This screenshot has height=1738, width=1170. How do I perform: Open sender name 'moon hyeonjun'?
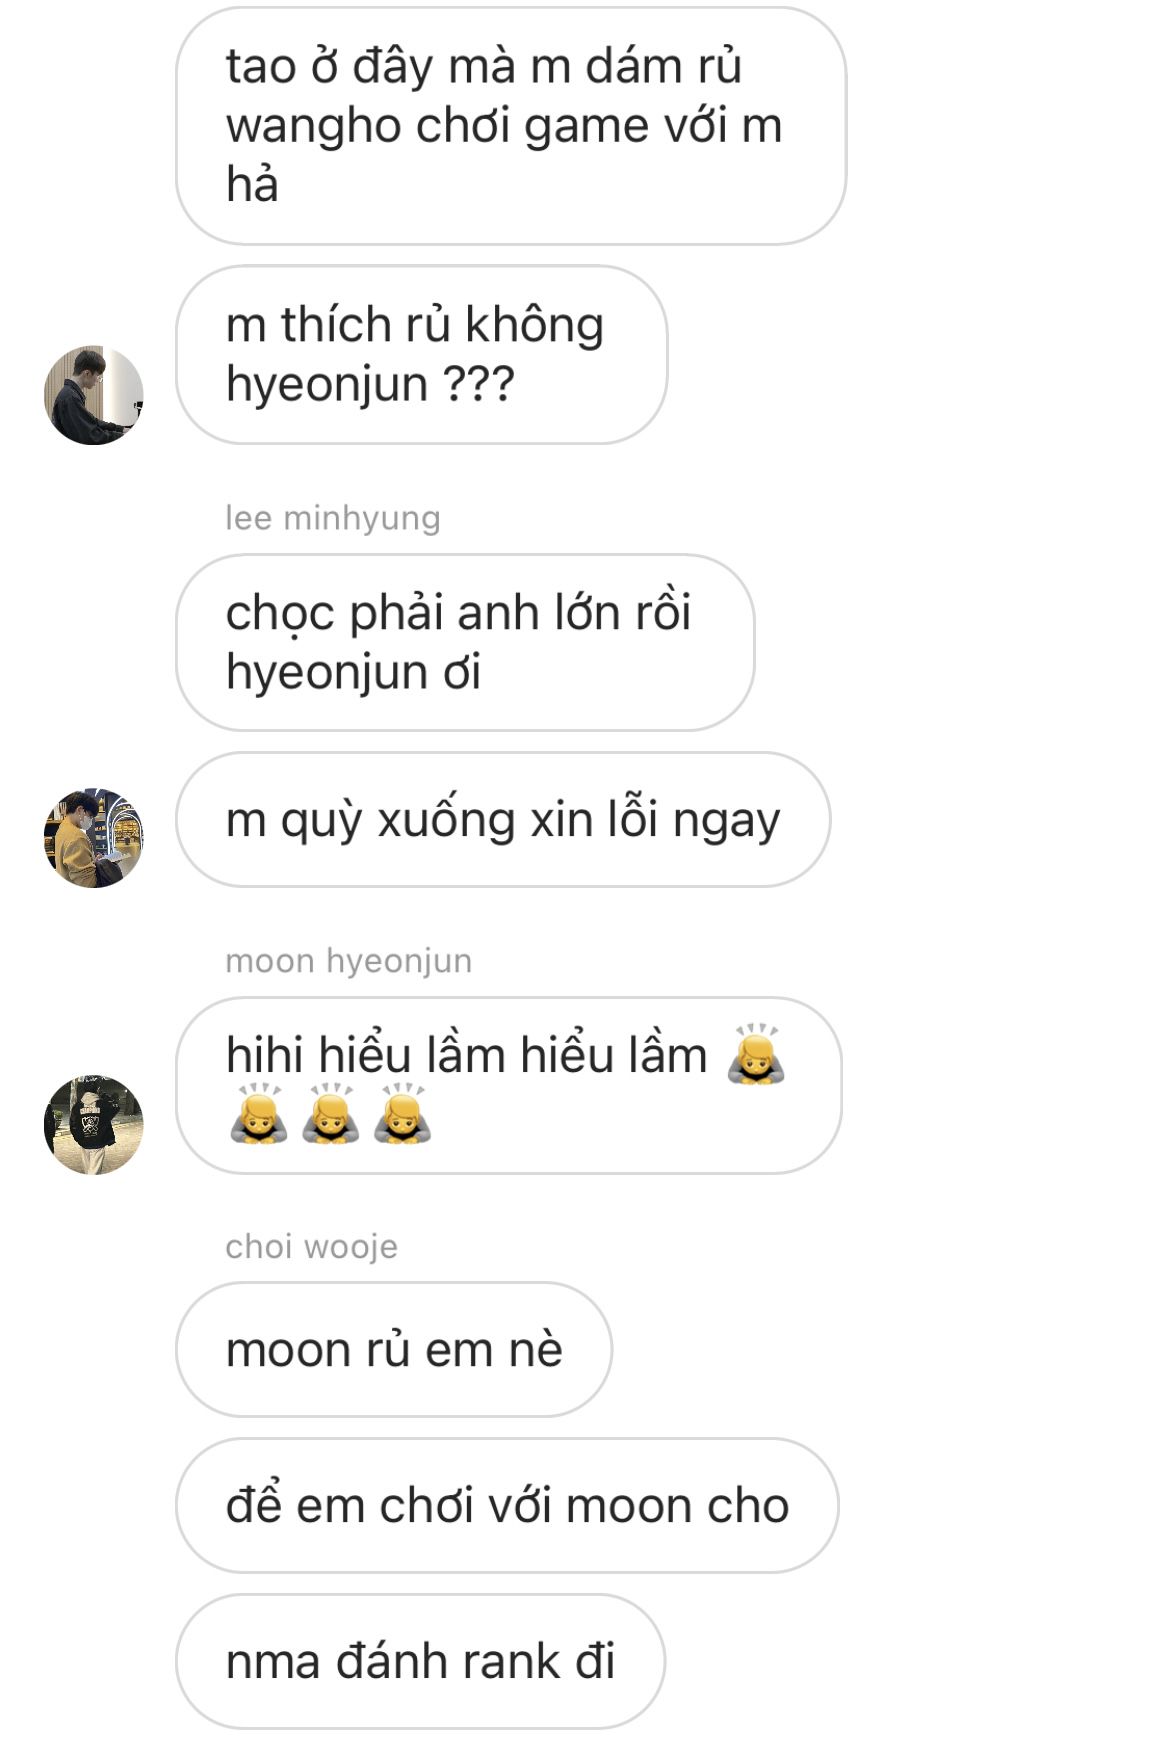coord(348,961)
